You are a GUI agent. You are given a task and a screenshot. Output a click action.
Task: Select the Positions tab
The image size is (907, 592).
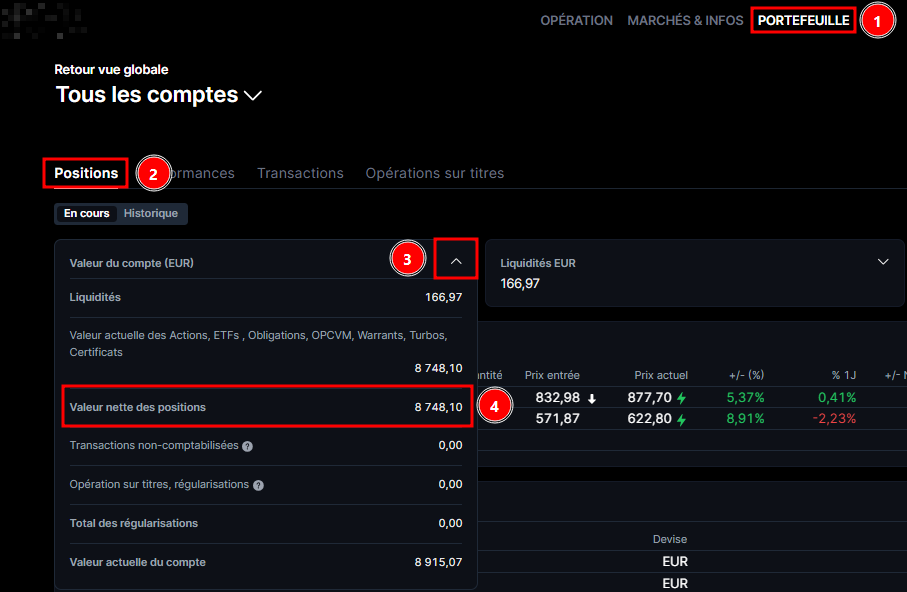[86, 173]
